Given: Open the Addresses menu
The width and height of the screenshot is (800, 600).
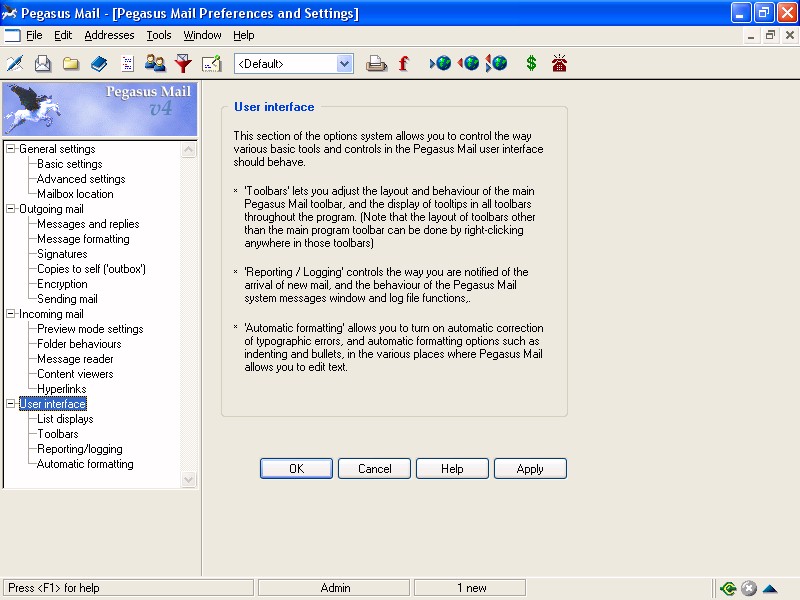Looking at the screenshot, I should click(109, 35).
